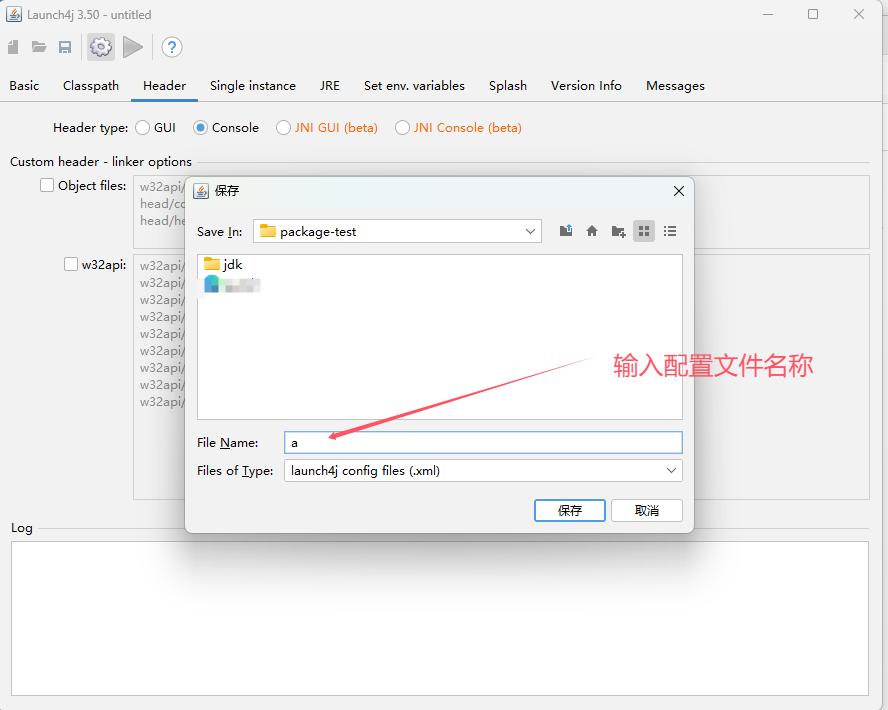Open the Splash tab
Viewport: 888px width, 710px height.
tap(508, 86)
